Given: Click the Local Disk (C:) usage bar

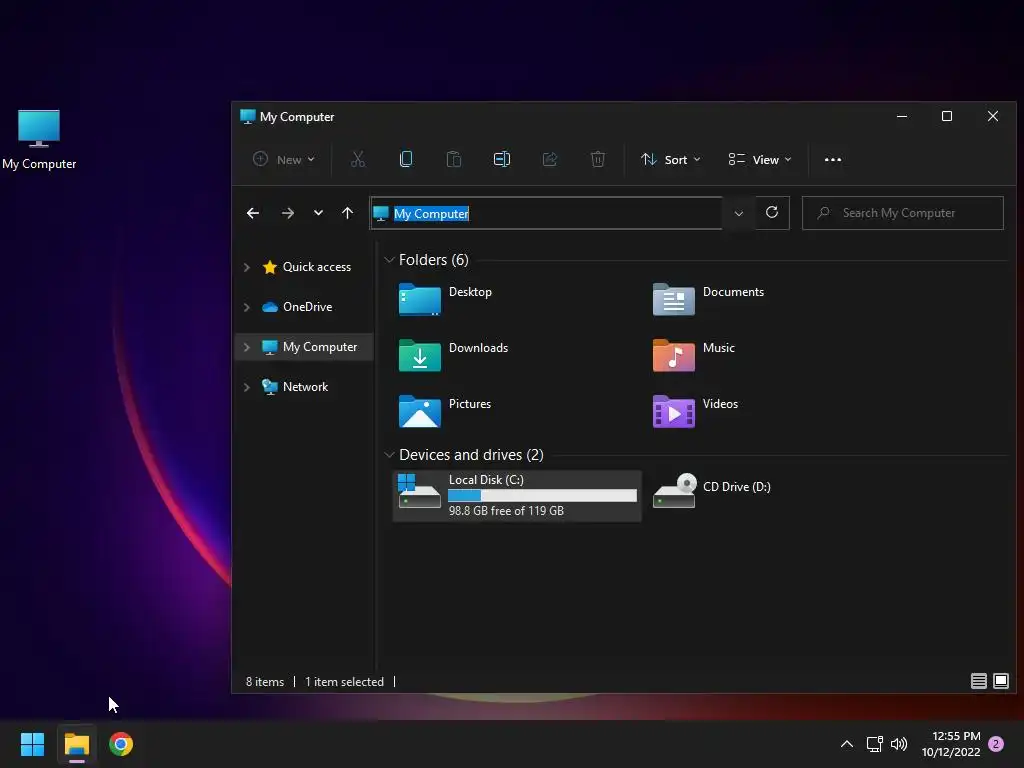Looking at the screenshot, I should [542, 496].
